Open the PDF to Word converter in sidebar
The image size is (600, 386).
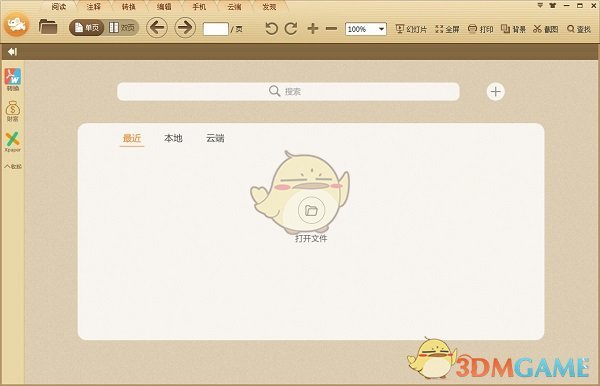pyautogui.click(x=13, y=79)
